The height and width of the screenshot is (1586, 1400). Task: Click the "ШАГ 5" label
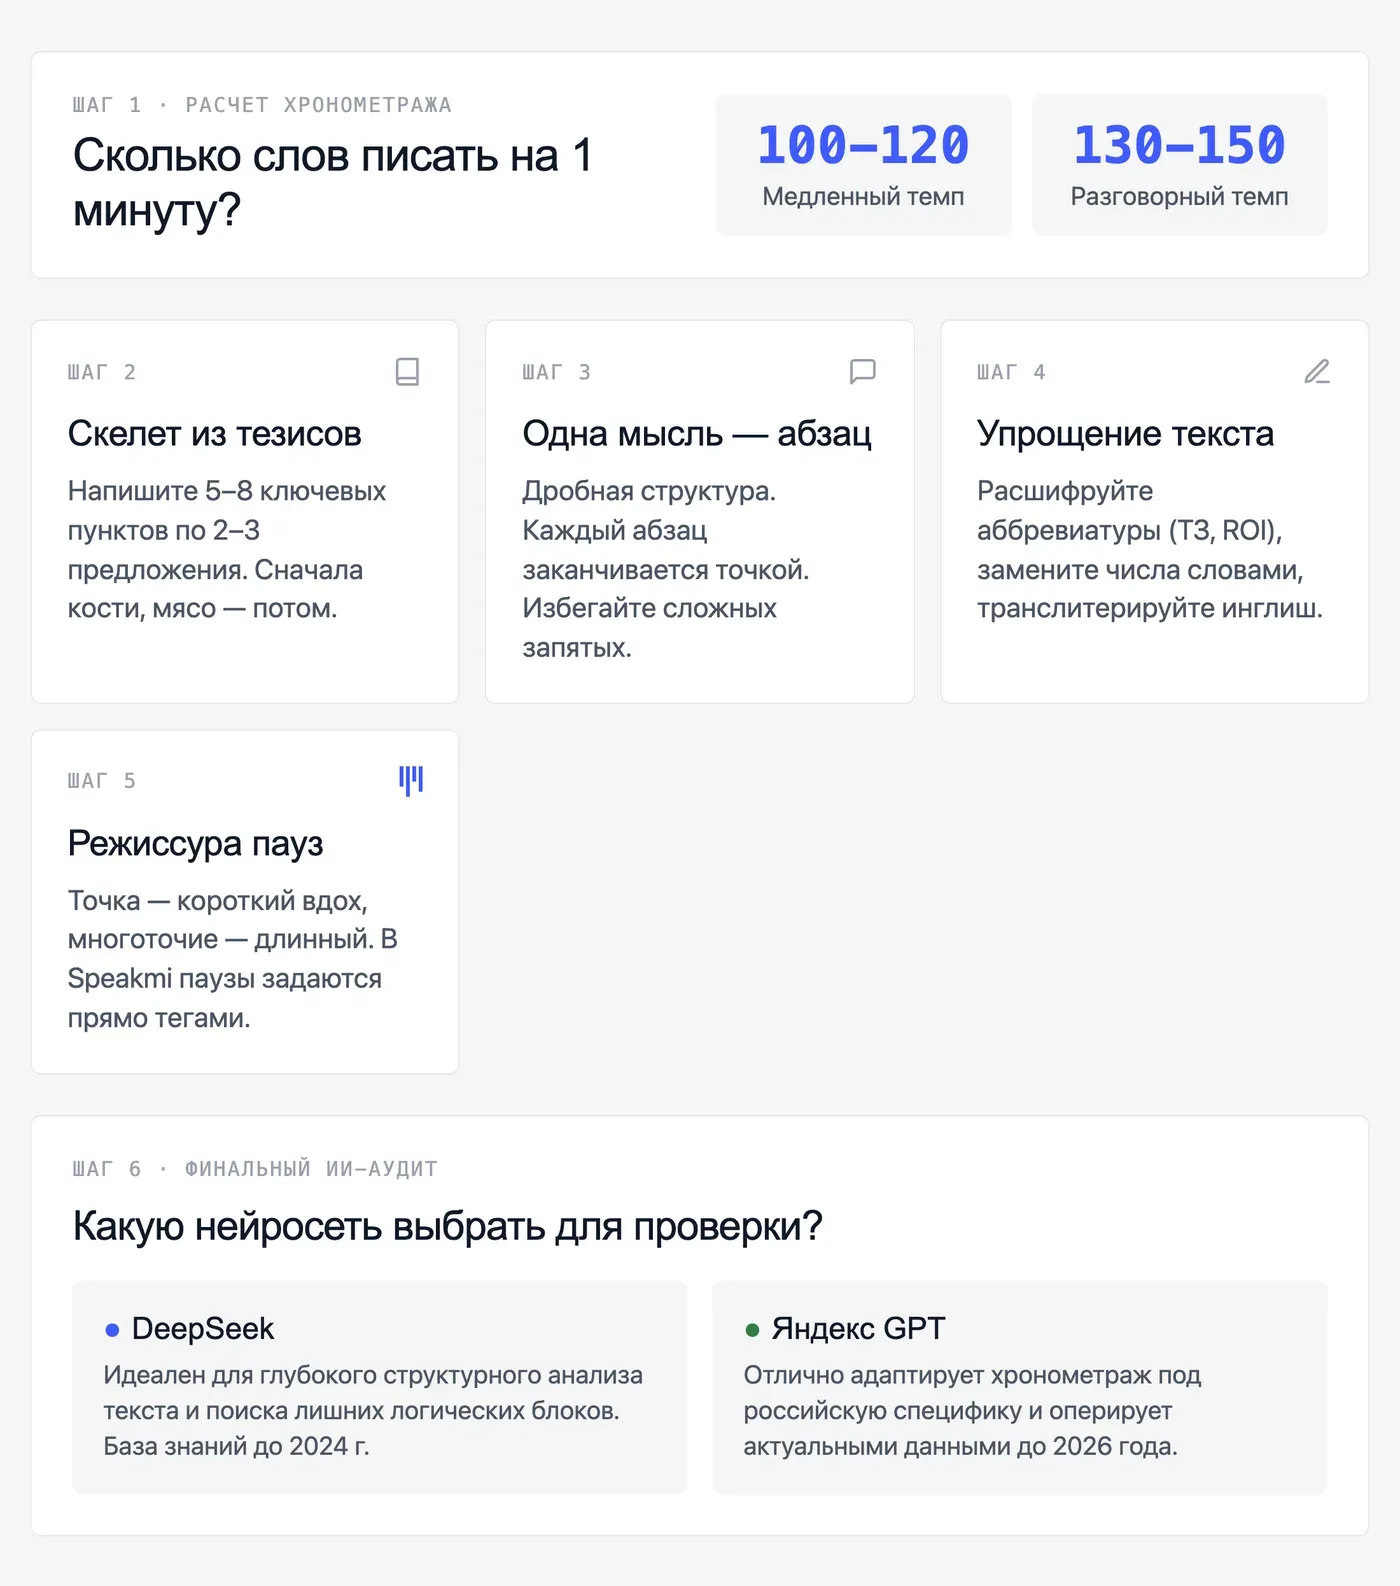coord(101,781)
